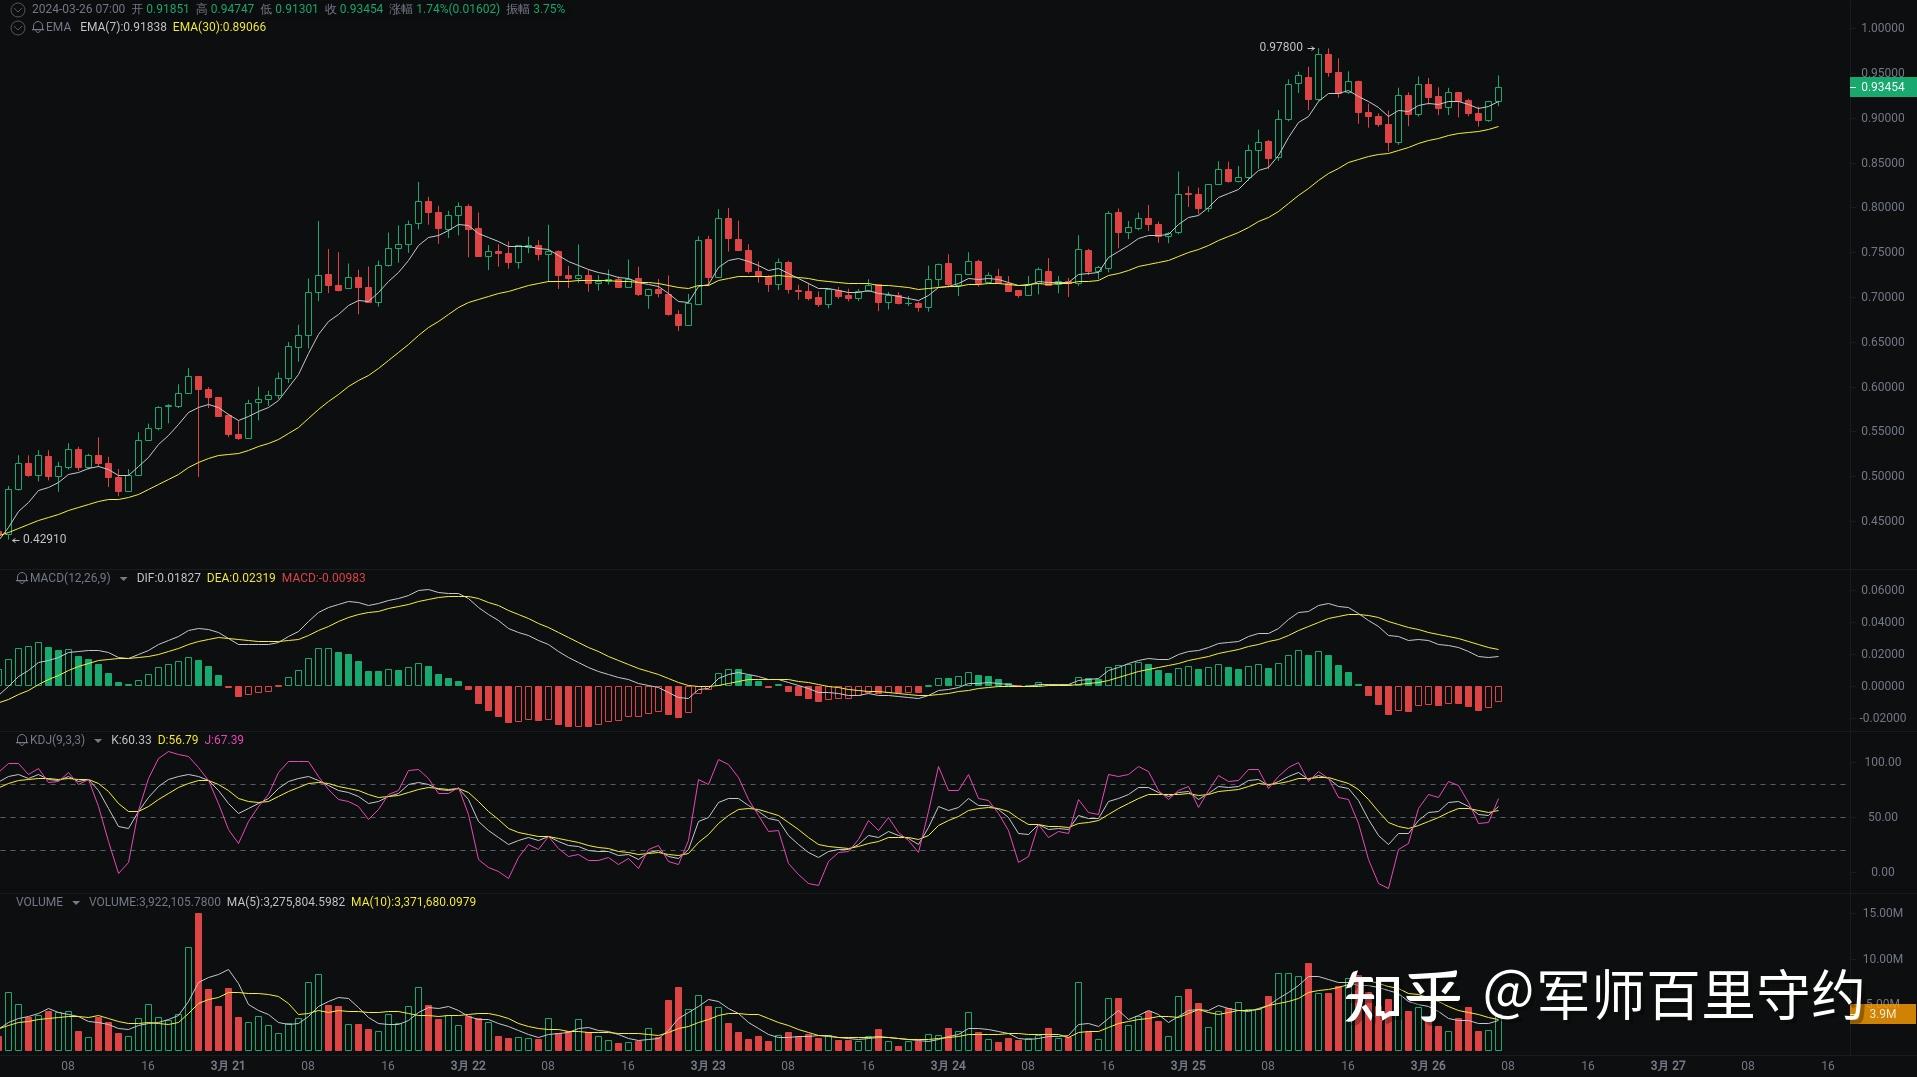
Task: Click the 2024-03-26 07:00 timestamp
Action: coord(78,9)
